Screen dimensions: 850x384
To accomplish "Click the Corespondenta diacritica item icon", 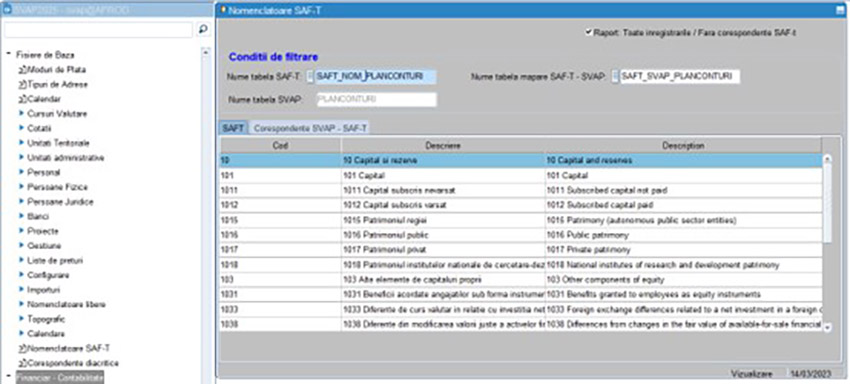I will (22, 363).
